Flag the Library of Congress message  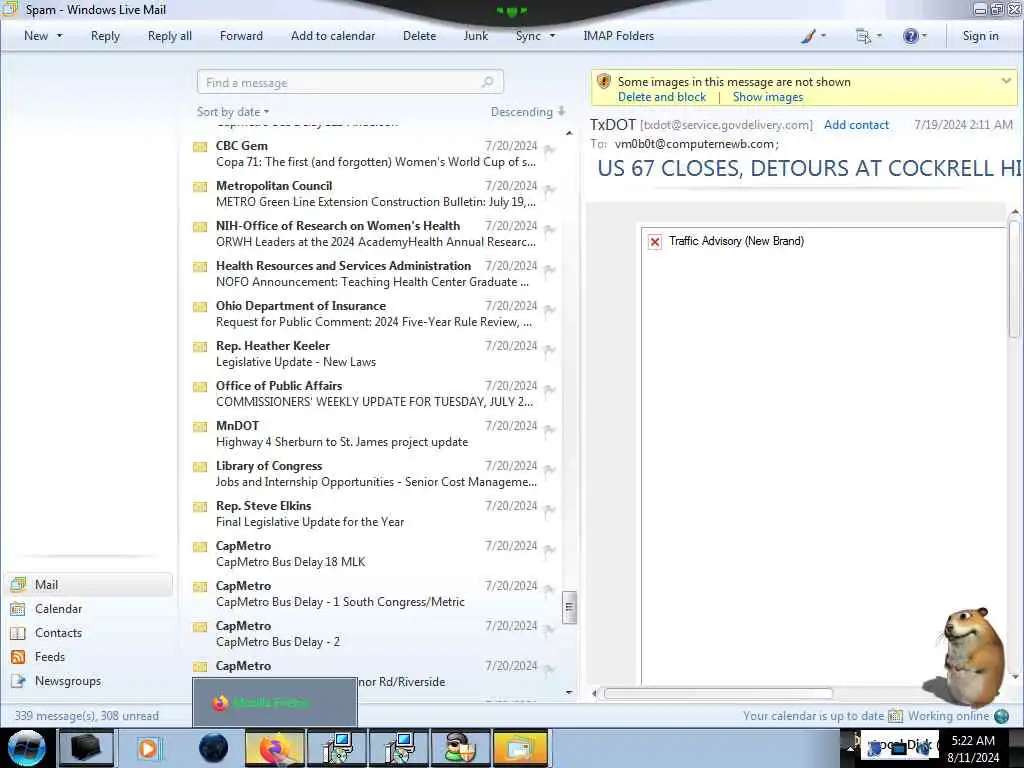pyautogui.click(x=549, y=470)
